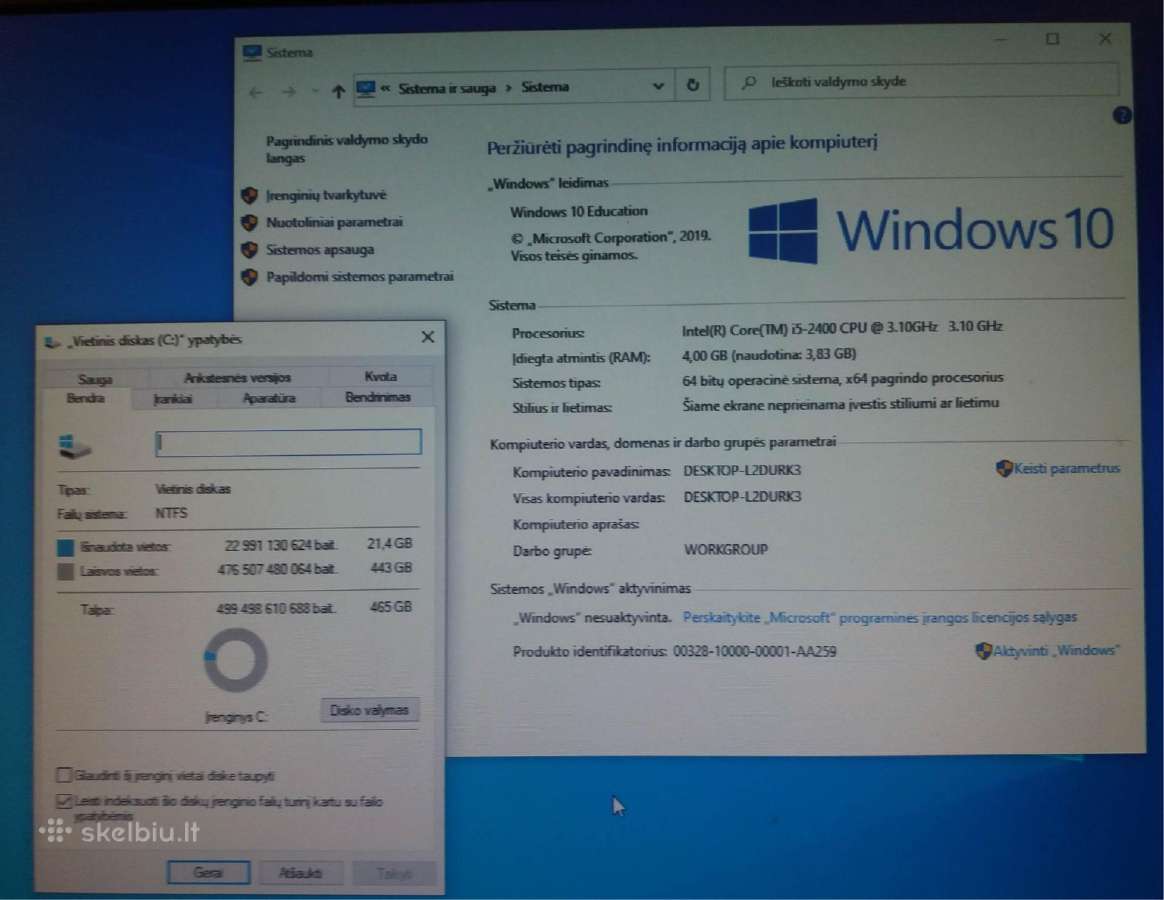The width and height of the screenshot is (1164, 900).
Task: Refresh the Sistema address bar
Action: [x=693, y=85]
